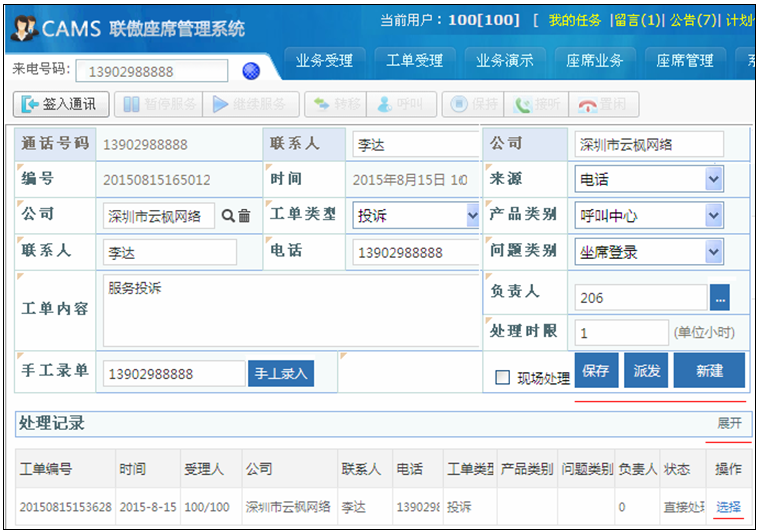Click the 呼叫 call button
The width and height of the screenshot is (758, 532).
400,103
